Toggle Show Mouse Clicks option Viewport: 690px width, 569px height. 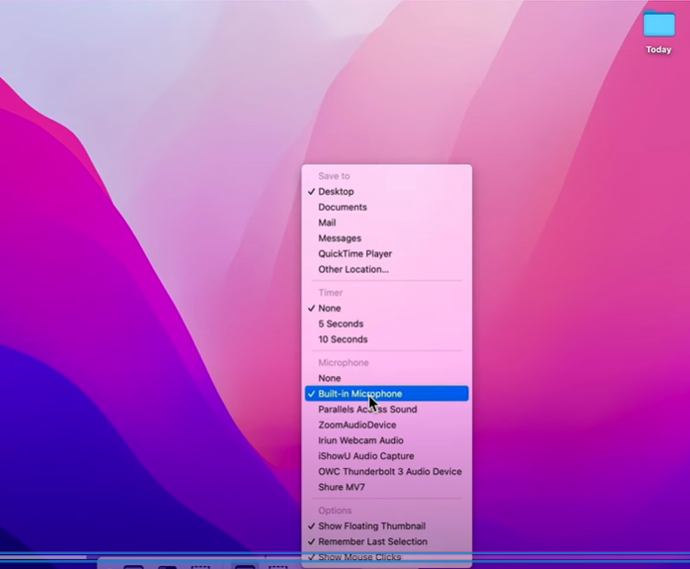pyautogui.click(x=386, y=557)
